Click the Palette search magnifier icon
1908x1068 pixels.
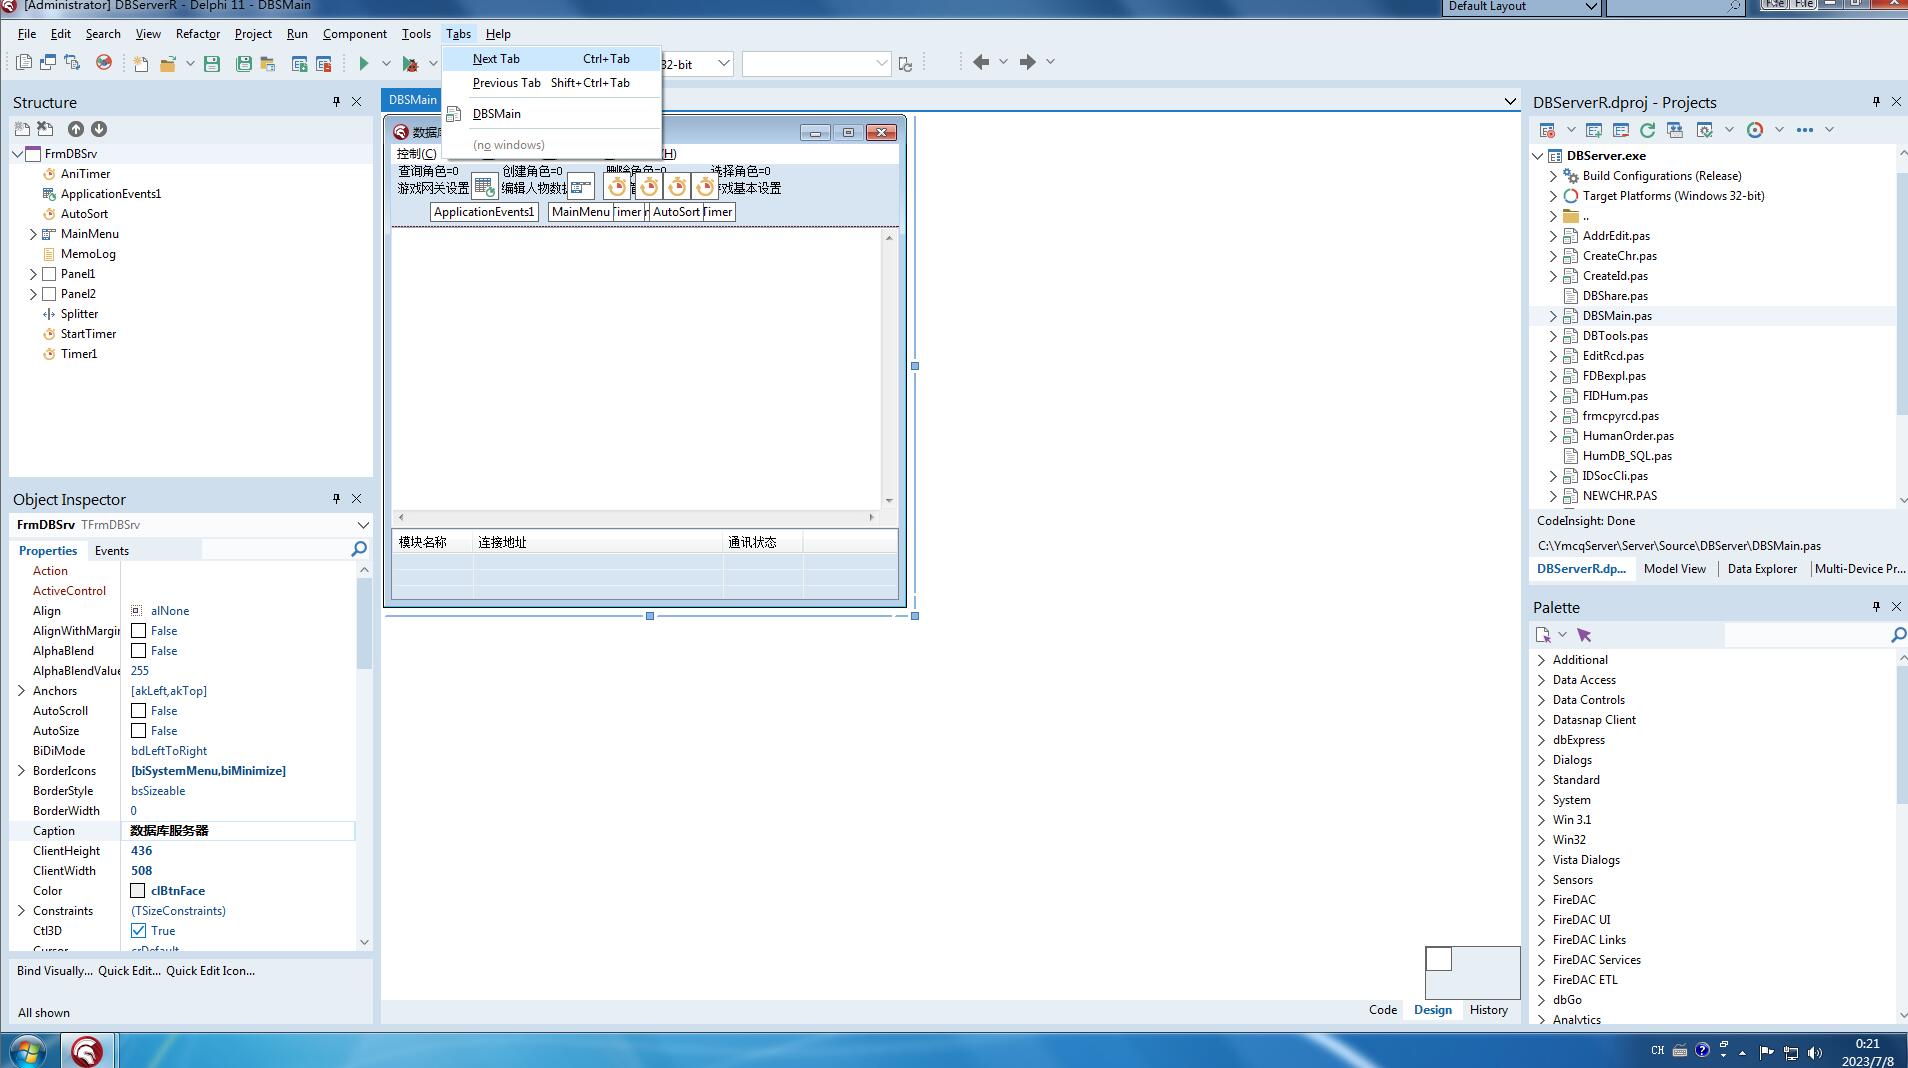pyautogui.click(x=1898, y=635)
